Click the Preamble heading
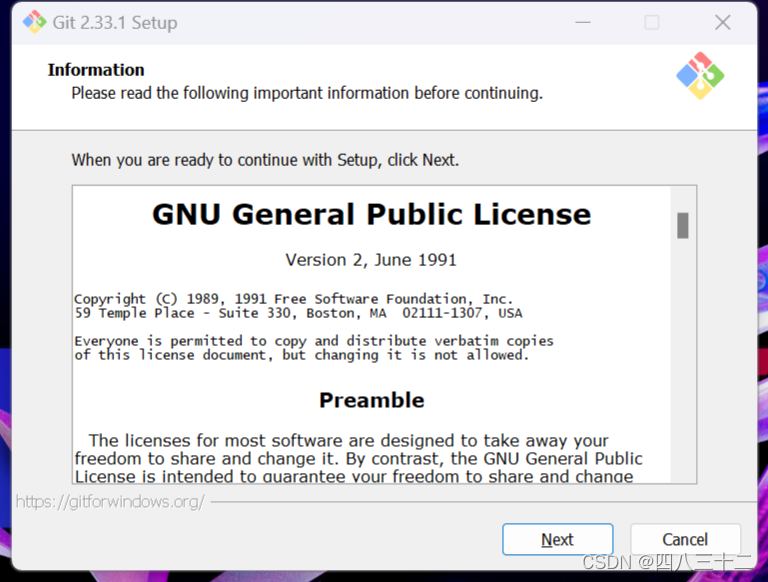Screen dimensions: 768x582 [x=372, y=400]
